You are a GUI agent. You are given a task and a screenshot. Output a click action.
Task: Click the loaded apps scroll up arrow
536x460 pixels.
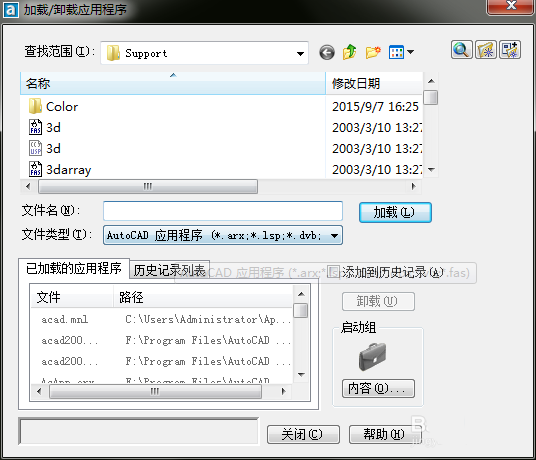[x=301, y=294]
